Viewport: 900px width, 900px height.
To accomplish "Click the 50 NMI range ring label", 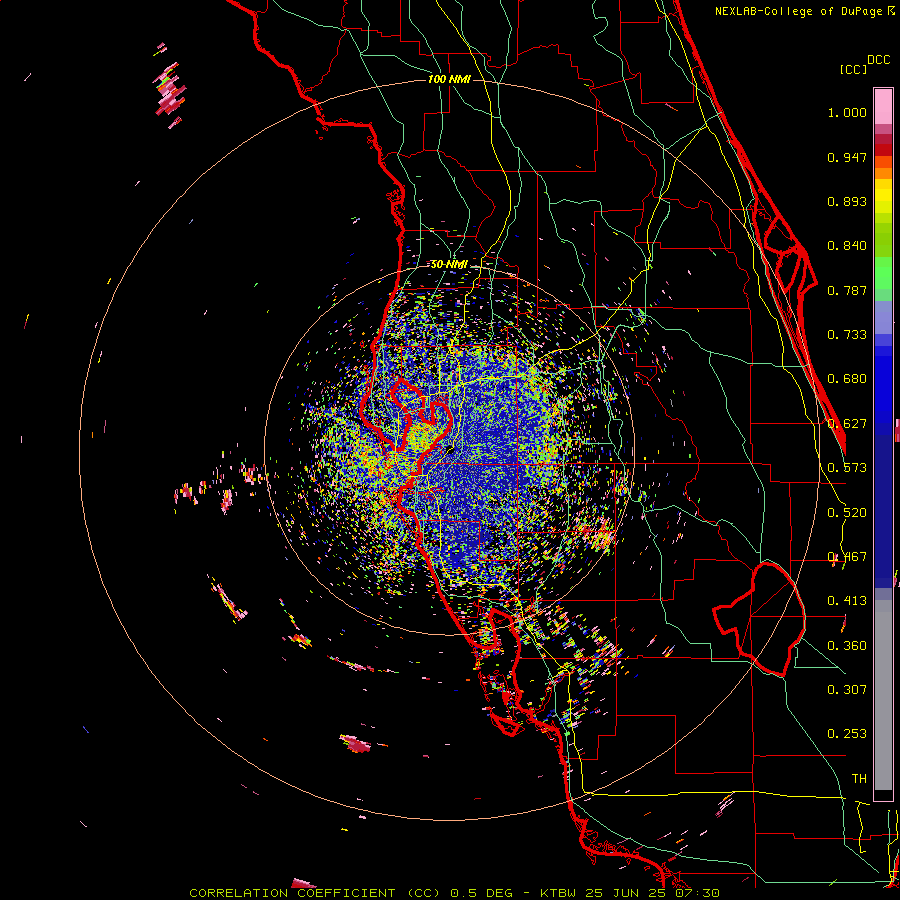I will (x=449, y=264).
